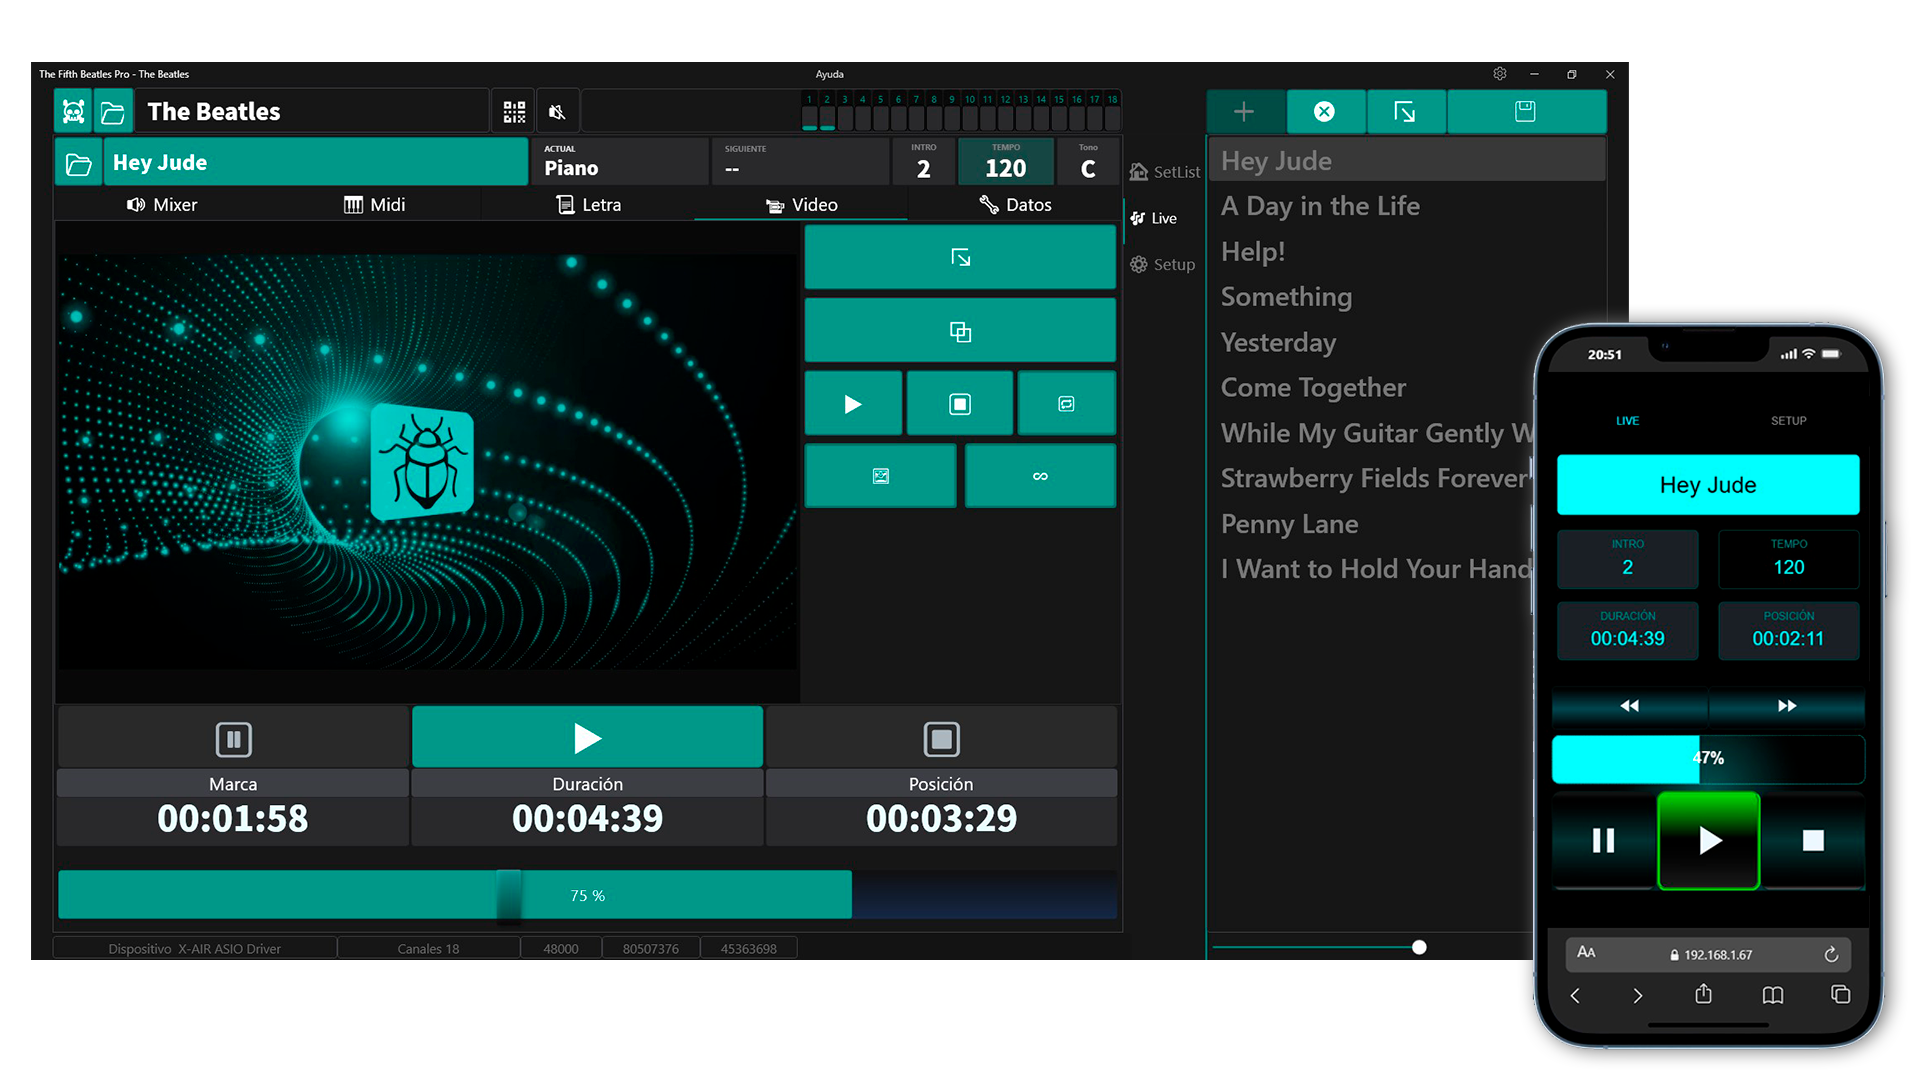Open the folder icon beside Hey Jude
The height and width of the screenshot is (1079, 1919).
click(79, 164)
